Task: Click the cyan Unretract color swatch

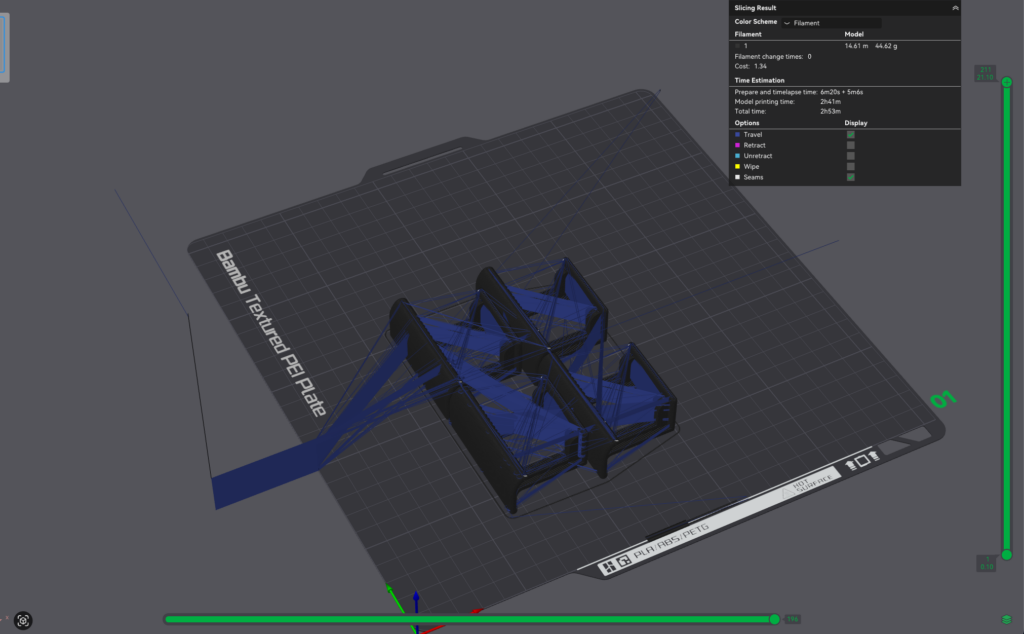Action: point(737,156)
